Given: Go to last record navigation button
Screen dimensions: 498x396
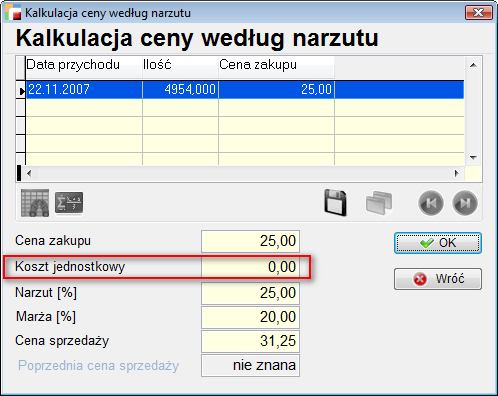Looking at the screenshot, I should point(465,203).
